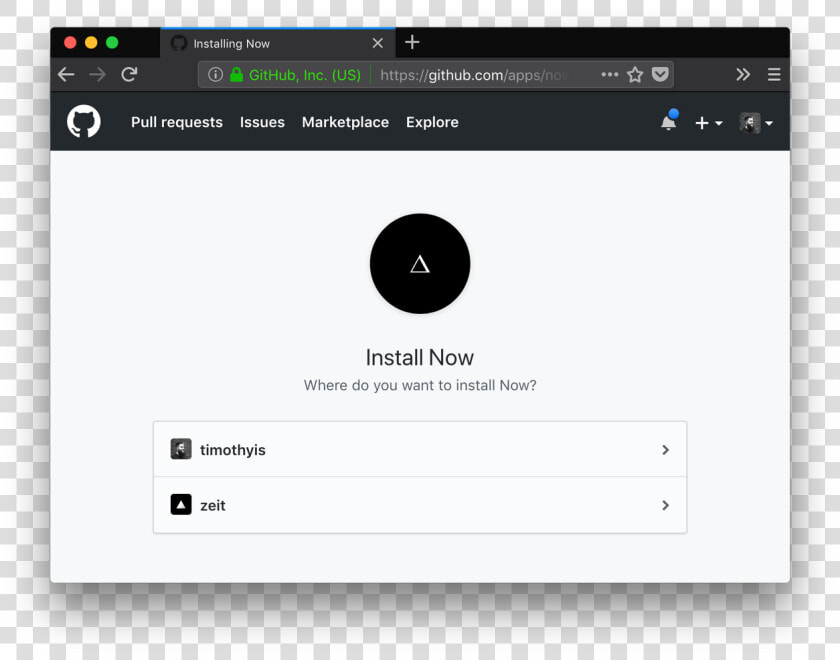This screenshot has height=660, width=840.
Task: Bookmark this page with the star
Action: point(635,74)
